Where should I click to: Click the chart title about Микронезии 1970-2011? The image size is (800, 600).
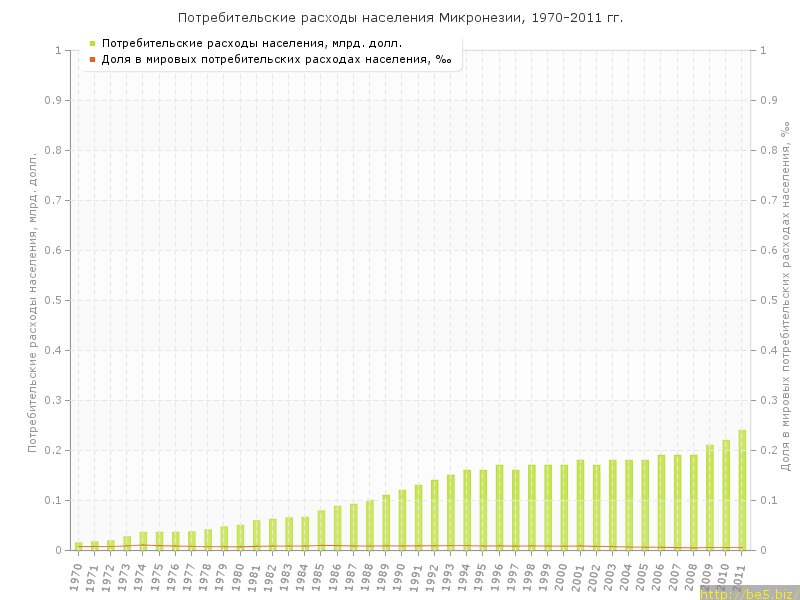tap(400, 18)
